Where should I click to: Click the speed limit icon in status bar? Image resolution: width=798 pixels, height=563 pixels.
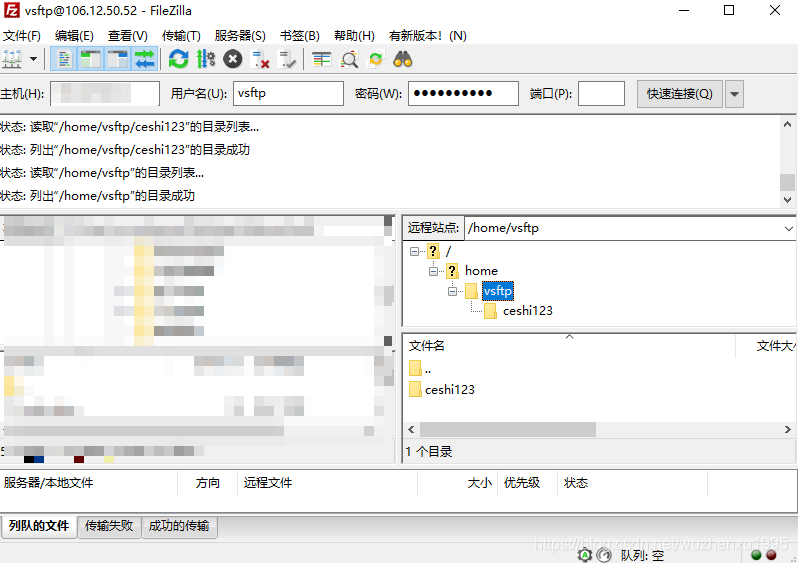coord(604,555)
